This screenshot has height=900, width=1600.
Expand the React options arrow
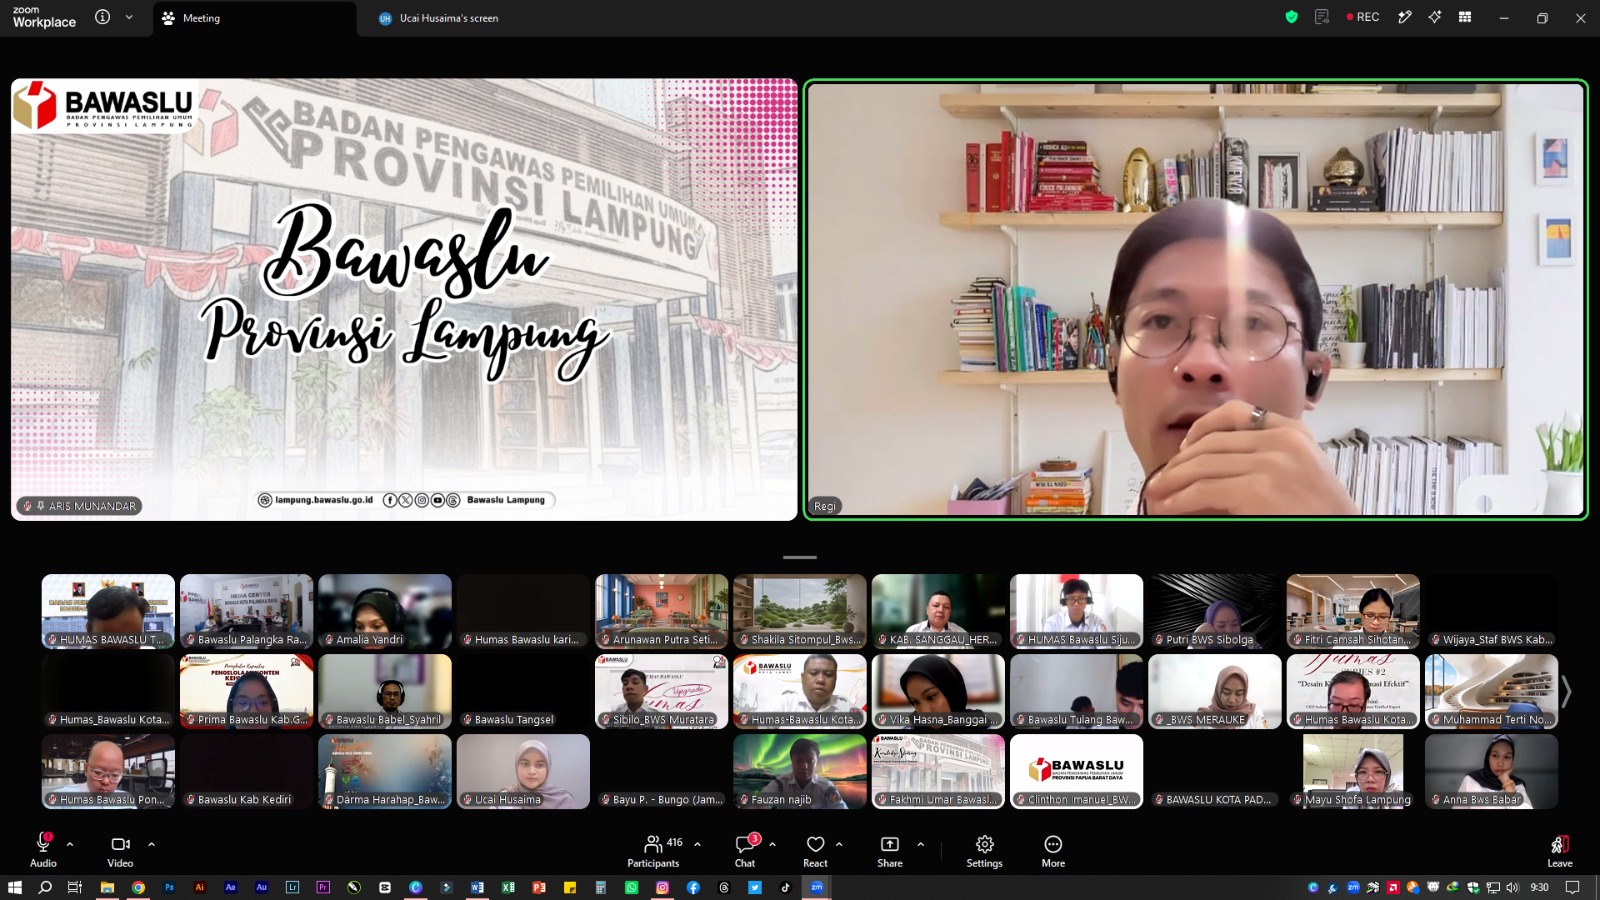[x=839, y=844]
